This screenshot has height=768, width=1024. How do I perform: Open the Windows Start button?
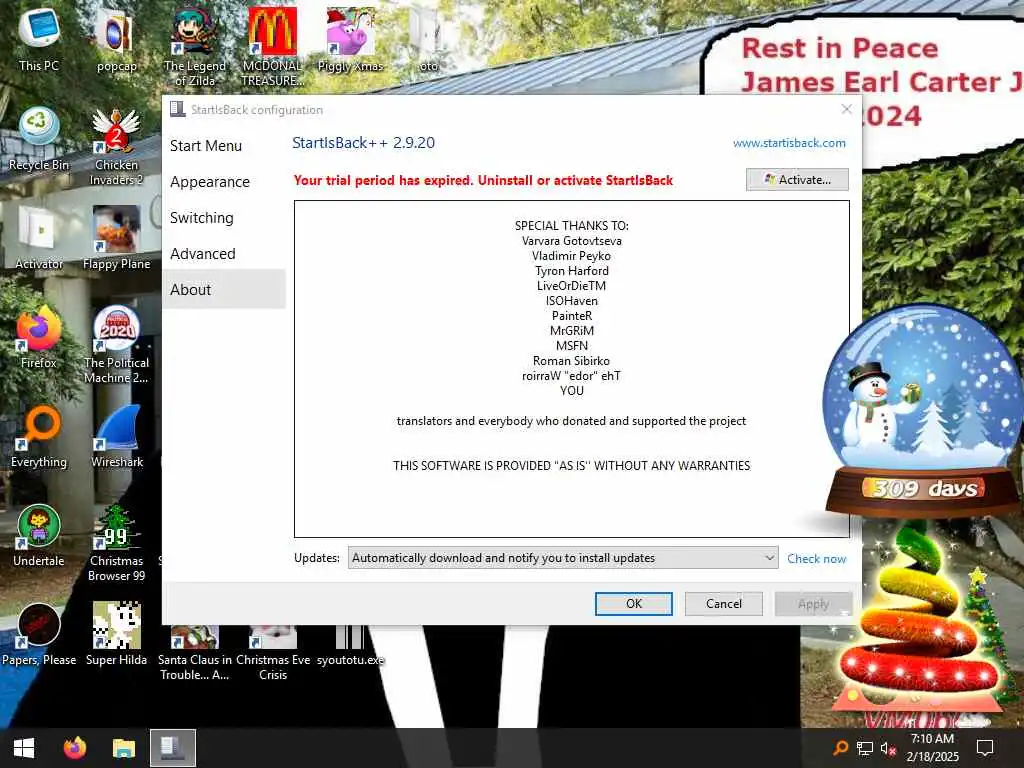tap(24, 748)
